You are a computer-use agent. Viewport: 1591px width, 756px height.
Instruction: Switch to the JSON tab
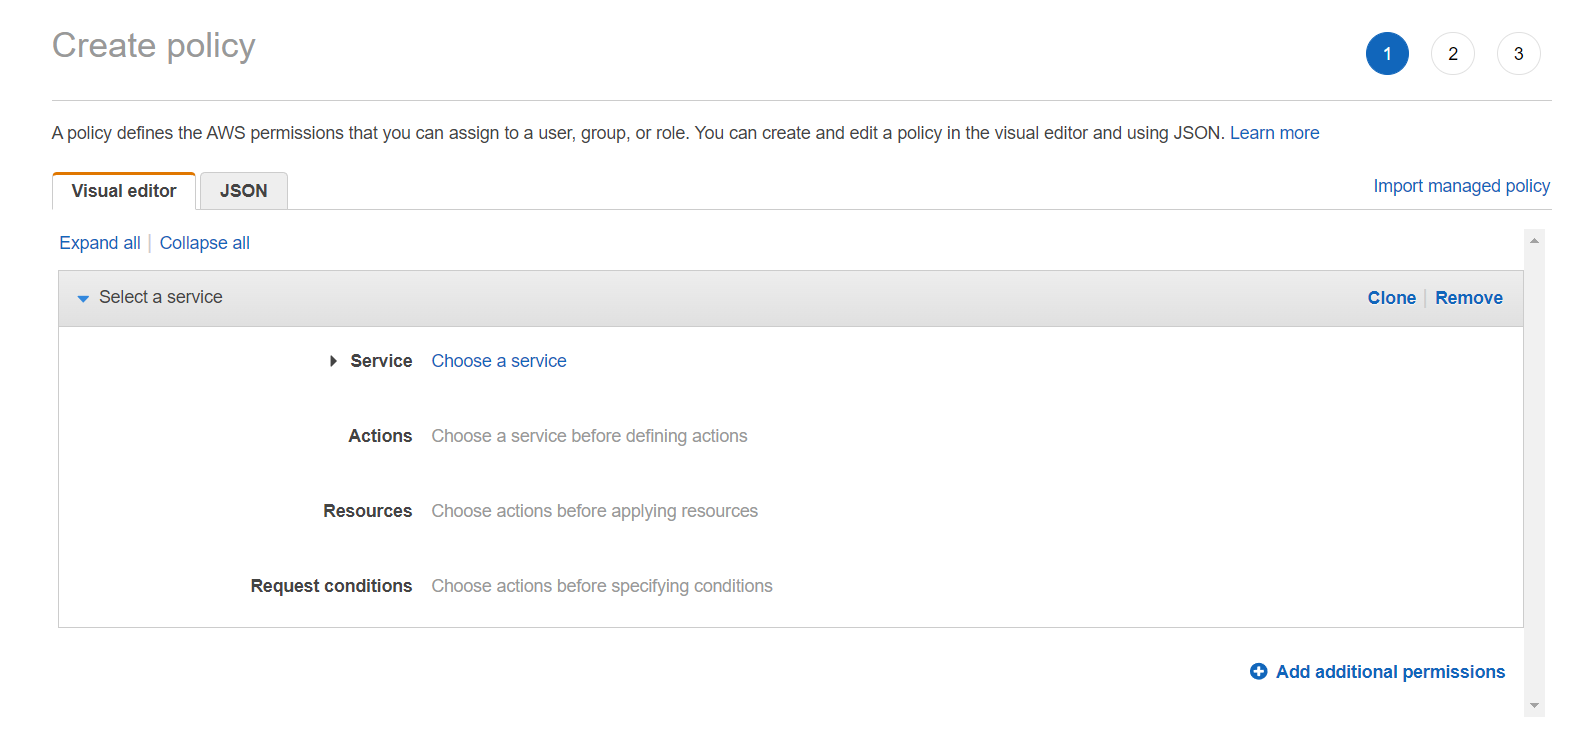point(243,191)
